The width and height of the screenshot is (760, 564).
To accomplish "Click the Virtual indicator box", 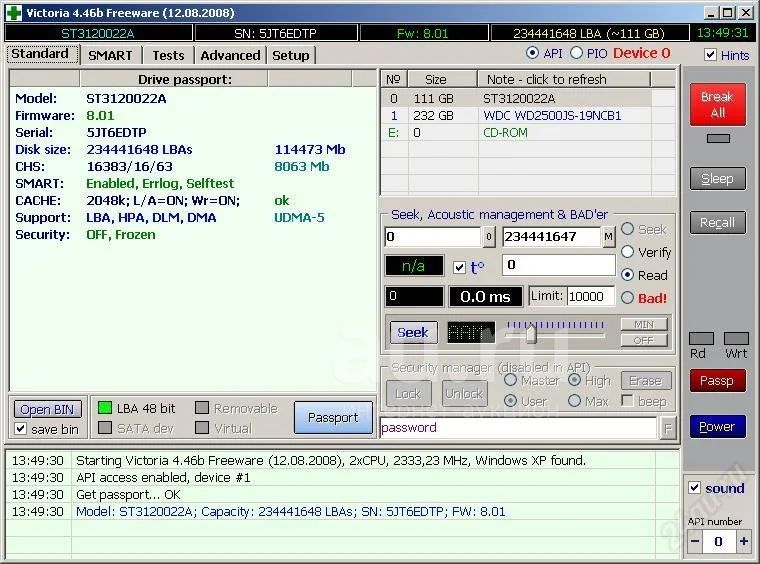I will tap(202, 428).
